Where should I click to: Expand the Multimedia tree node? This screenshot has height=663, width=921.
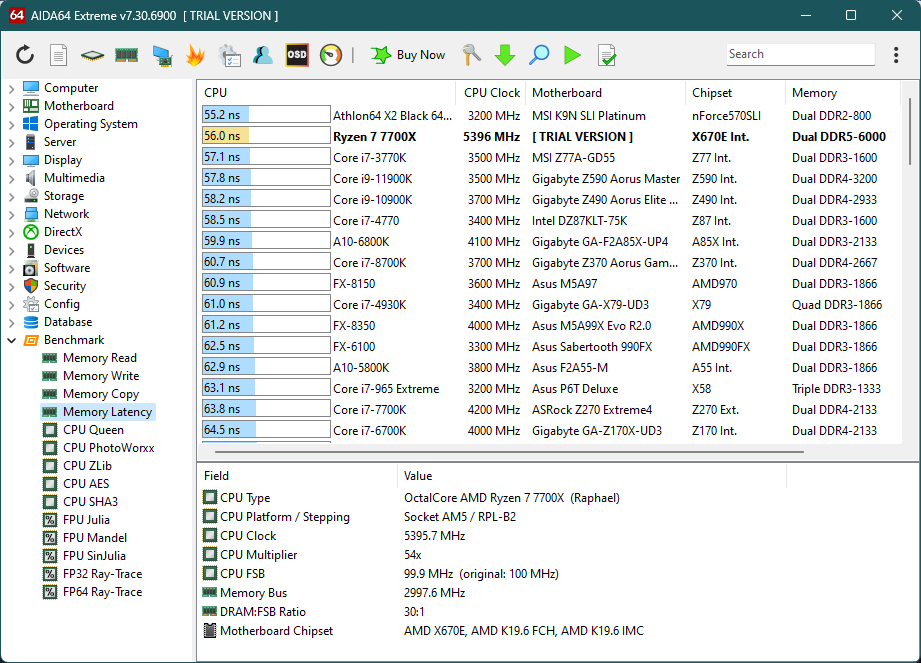(x=12, y=179)
